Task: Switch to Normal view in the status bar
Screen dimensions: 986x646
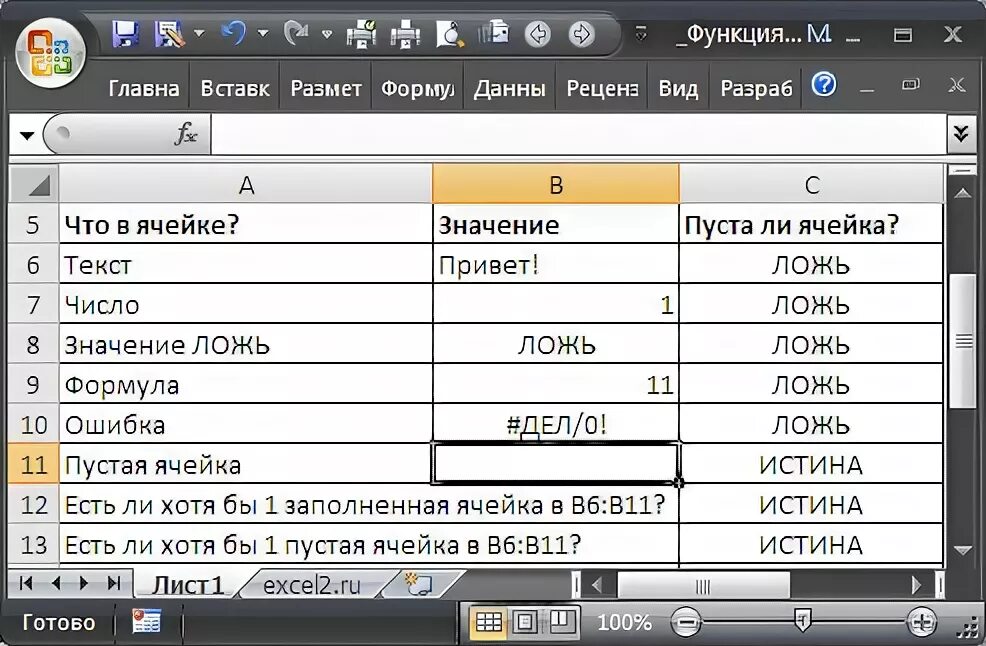Action: pos(489,622)
